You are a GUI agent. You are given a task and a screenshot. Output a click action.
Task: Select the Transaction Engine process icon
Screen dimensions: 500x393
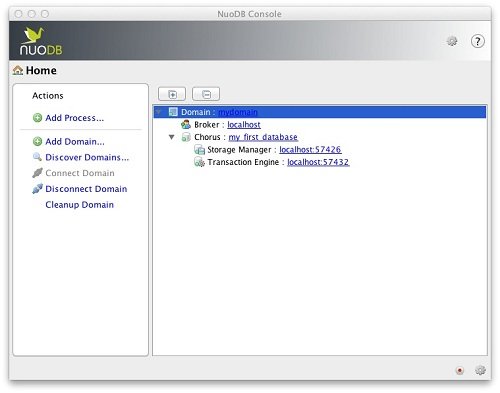tap(199, 162)
